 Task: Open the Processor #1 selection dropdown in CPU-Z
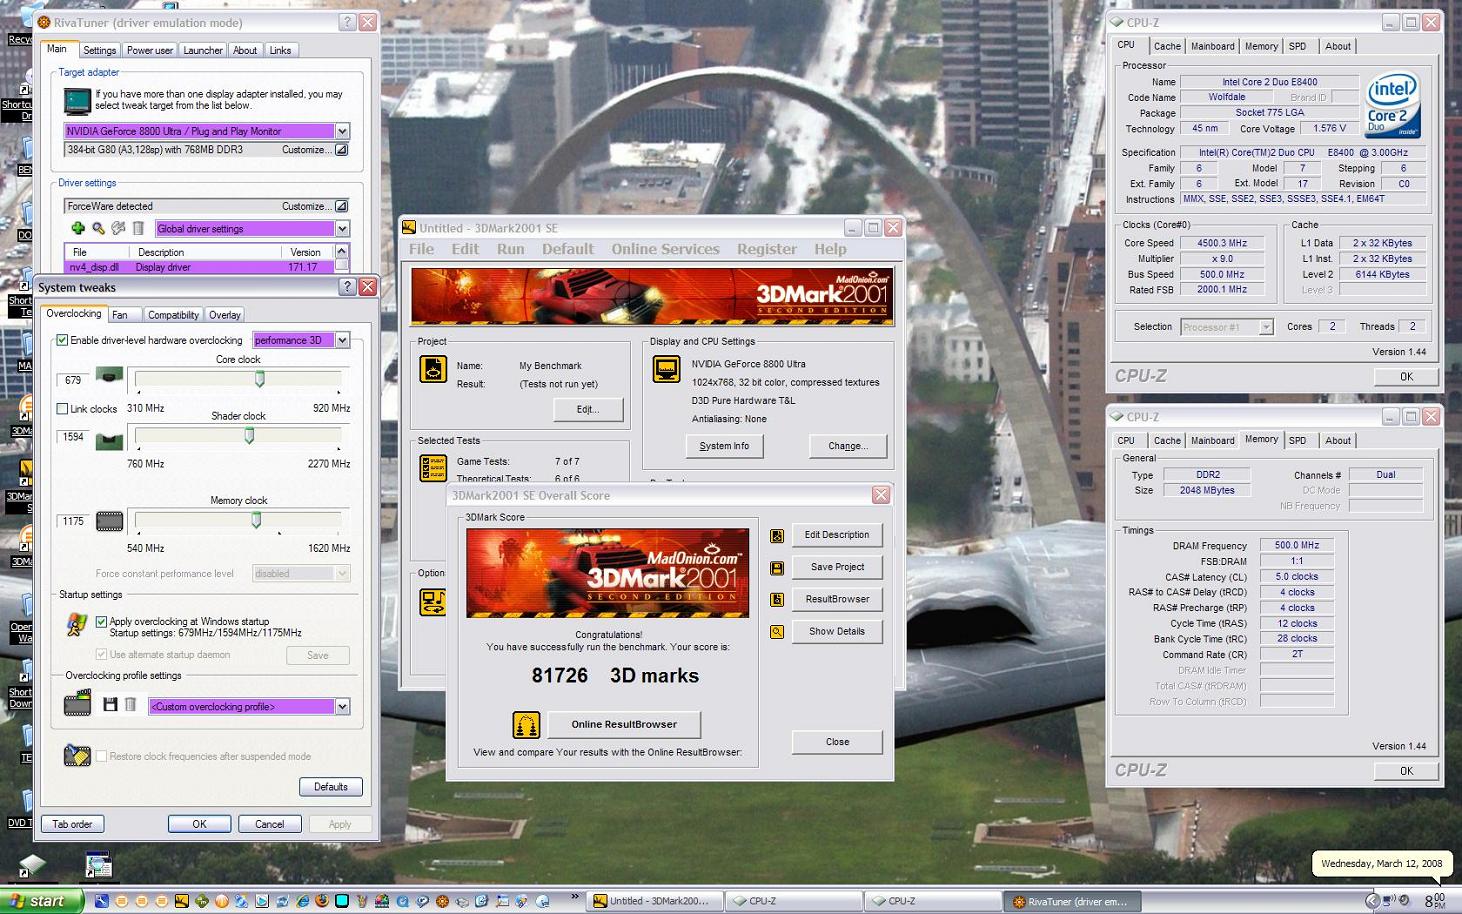(1266, 327)
